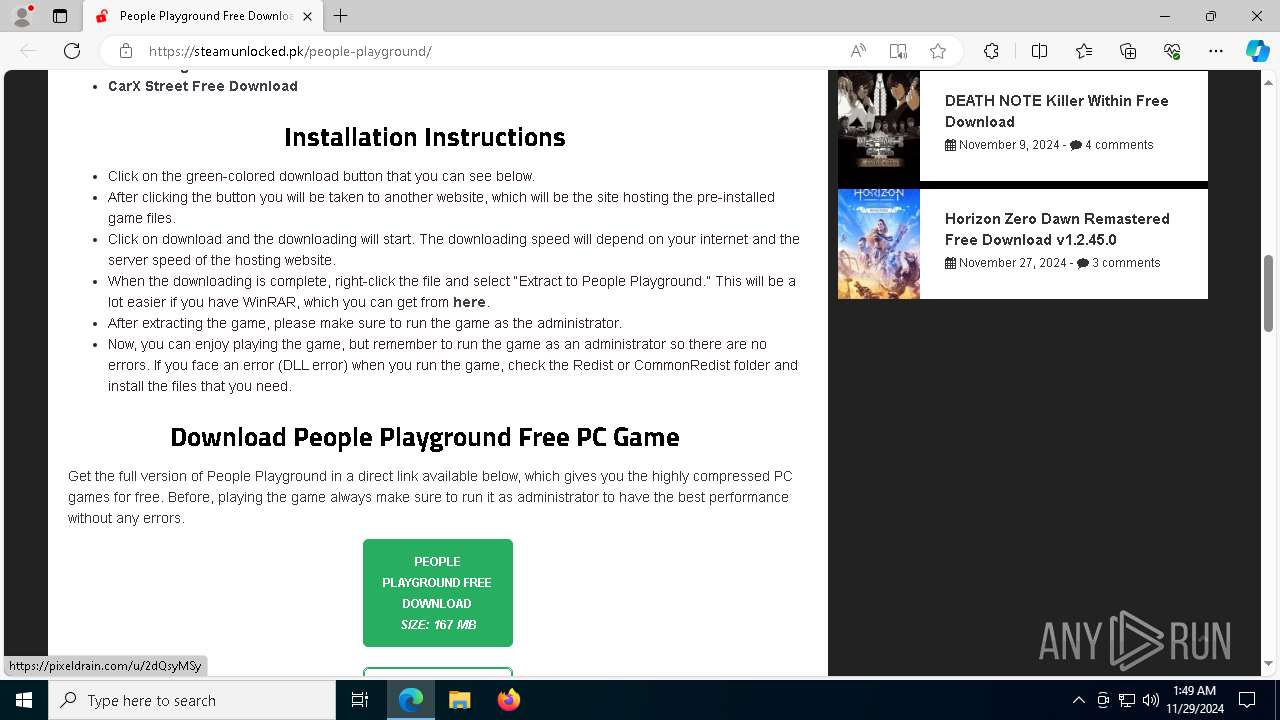Go back to the previous page

[28, 51]
